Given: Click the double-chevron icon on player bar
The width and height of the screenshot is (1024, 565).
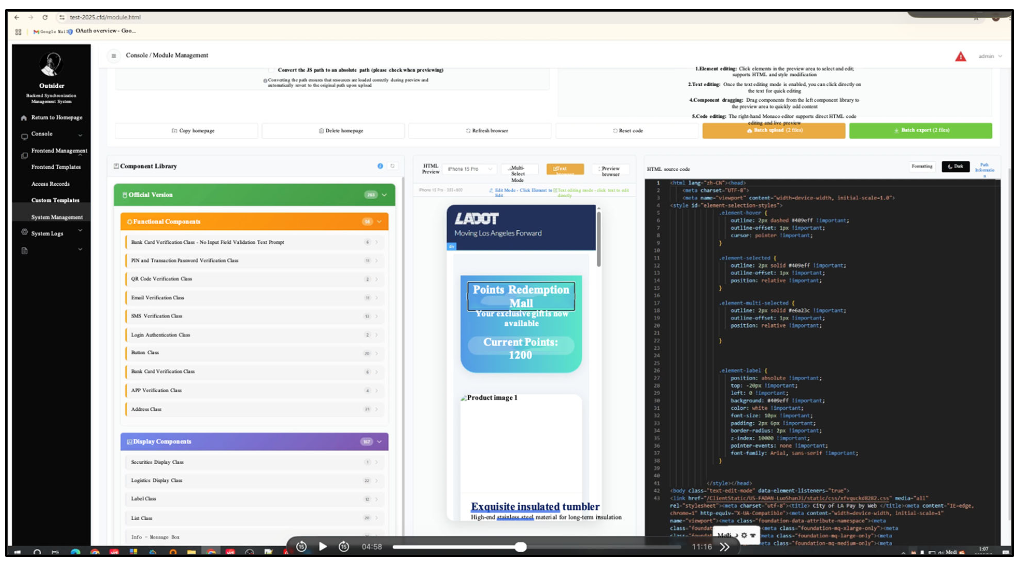Looking at the screenshot, I should coord(724,547).
